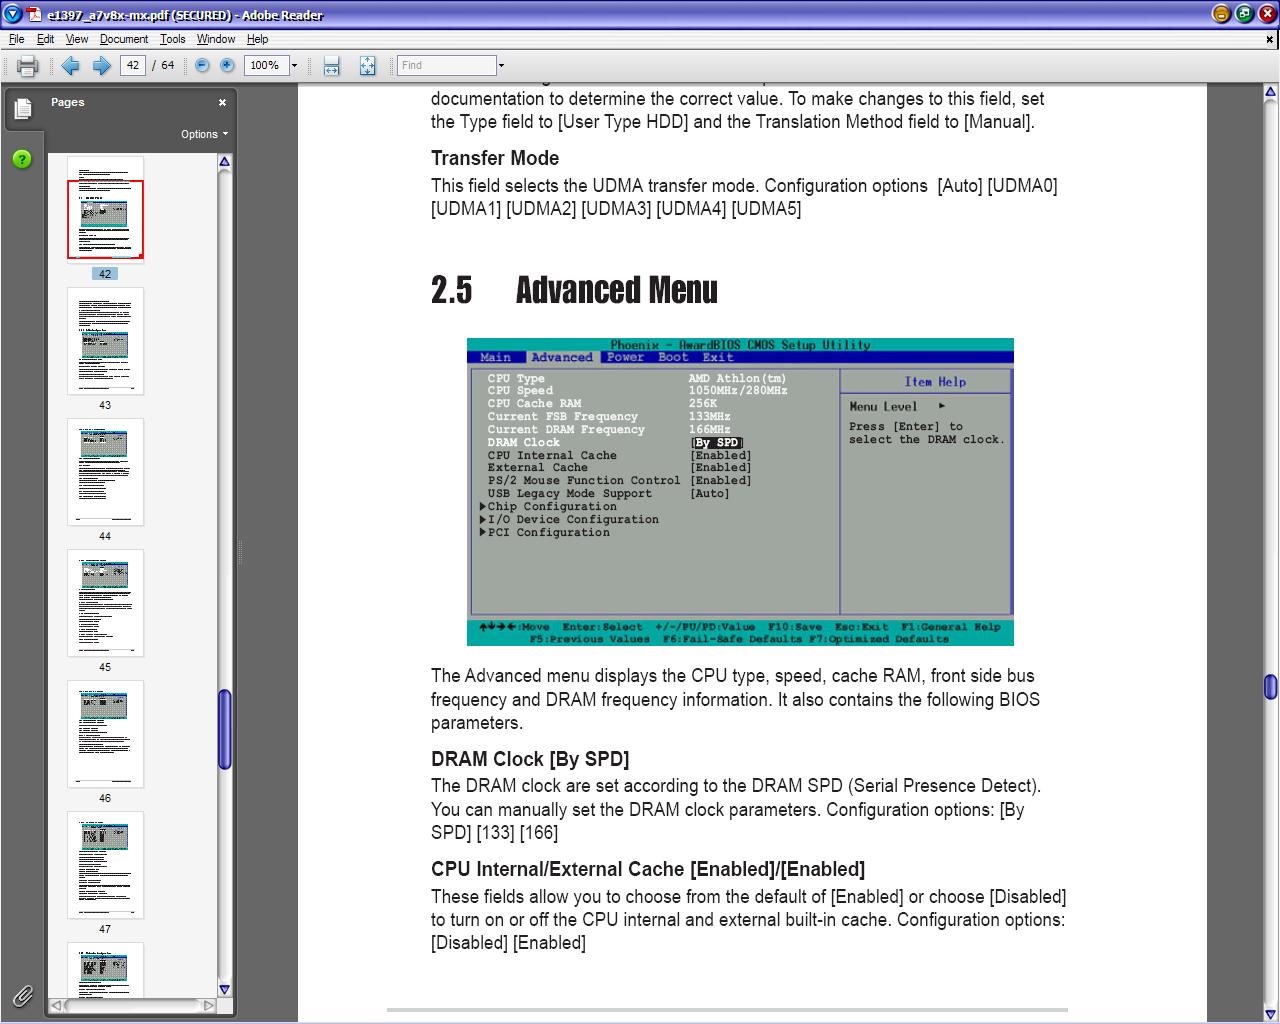
Task: Click the thumbnail panel vertical scroll thumb
Action: [x=225, y=729]
